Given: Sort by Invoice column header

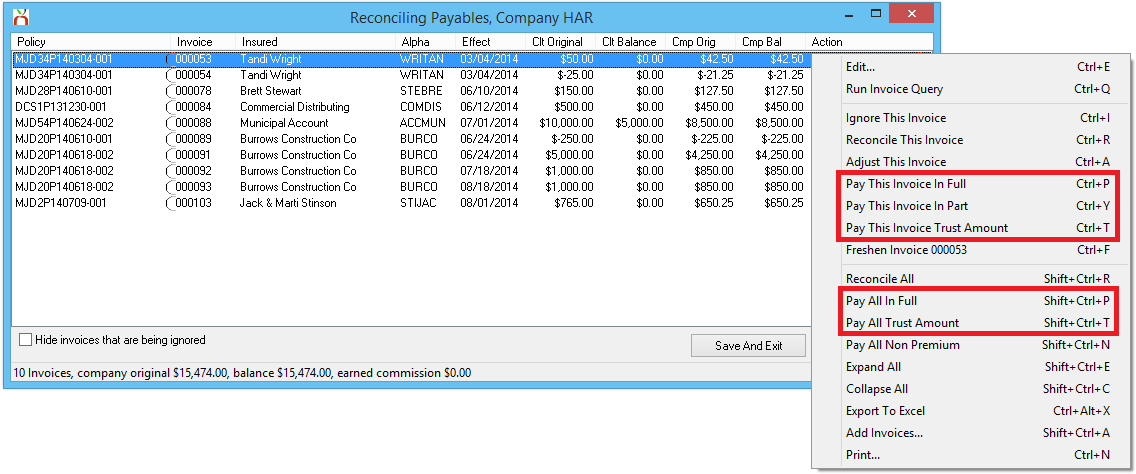Looking at the screenshot, I should click(203, 42).
